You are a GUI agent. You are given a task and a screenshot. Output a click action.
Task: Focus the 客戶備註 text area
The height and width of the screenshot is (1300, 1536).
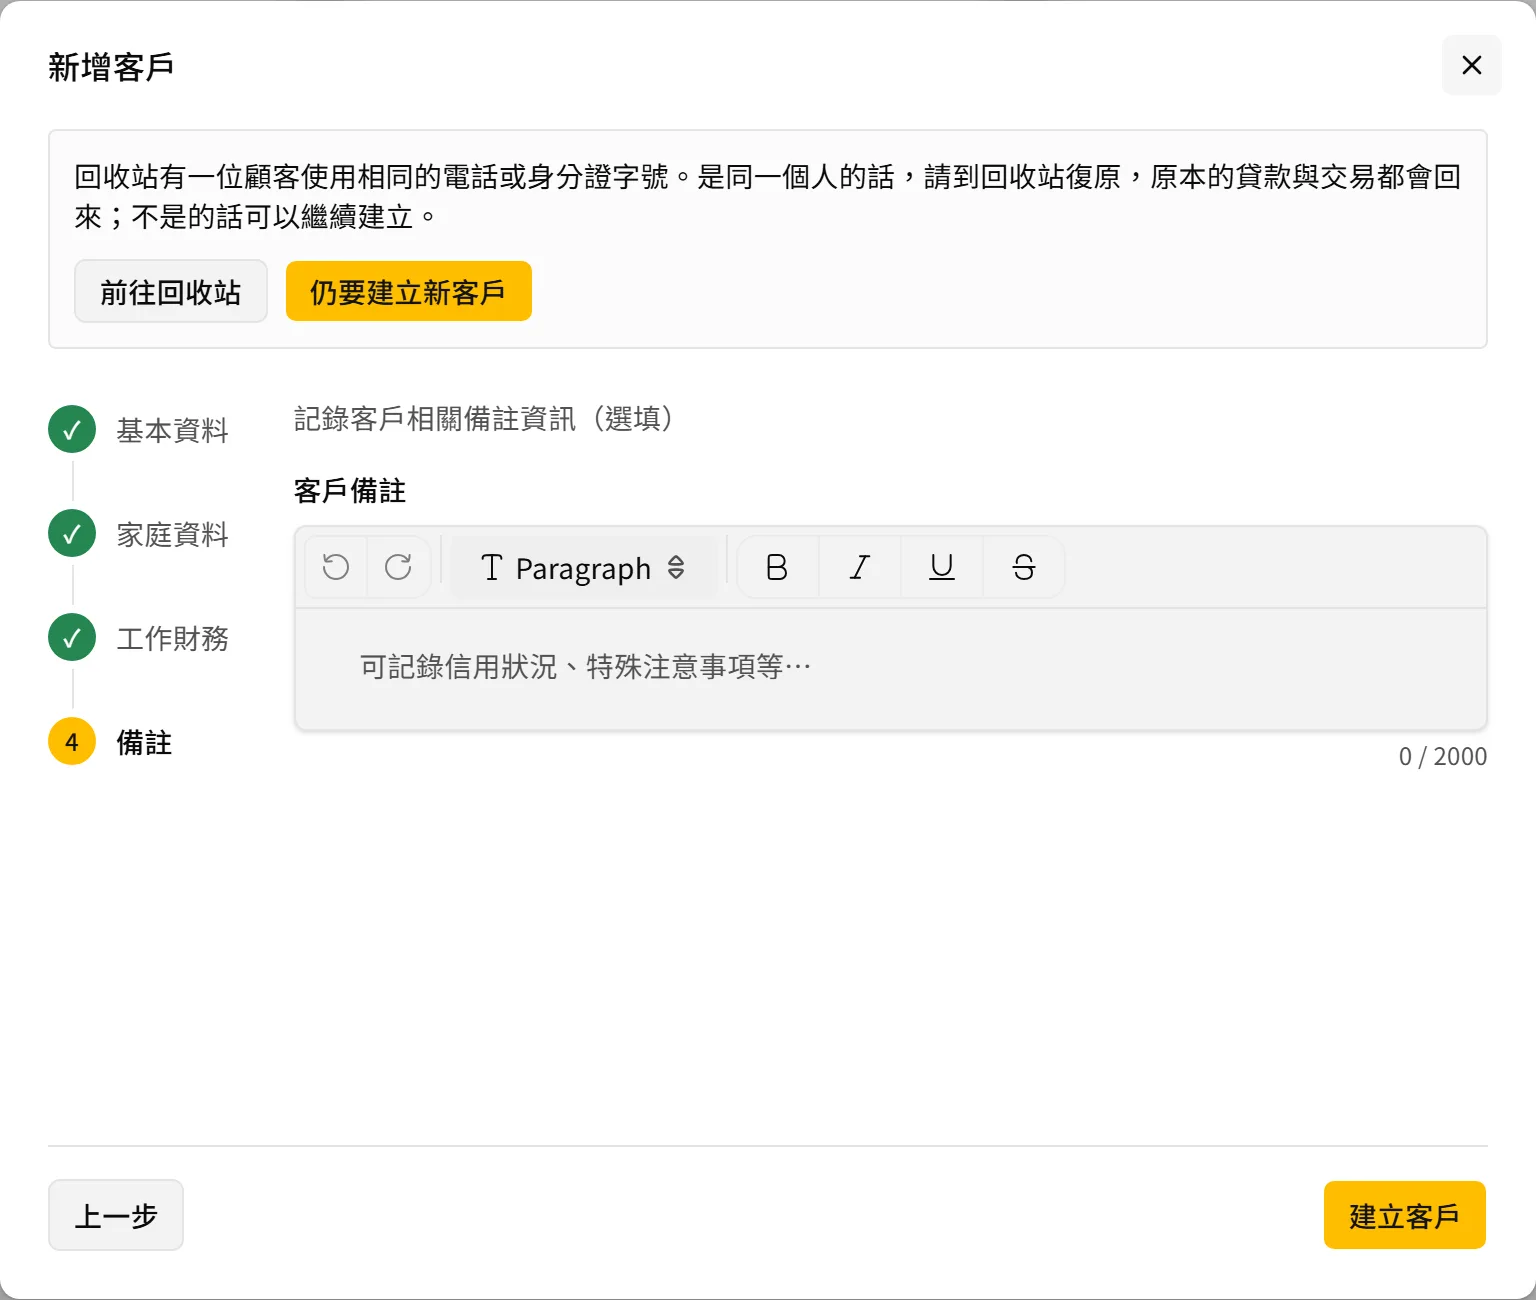coord(891,668)
